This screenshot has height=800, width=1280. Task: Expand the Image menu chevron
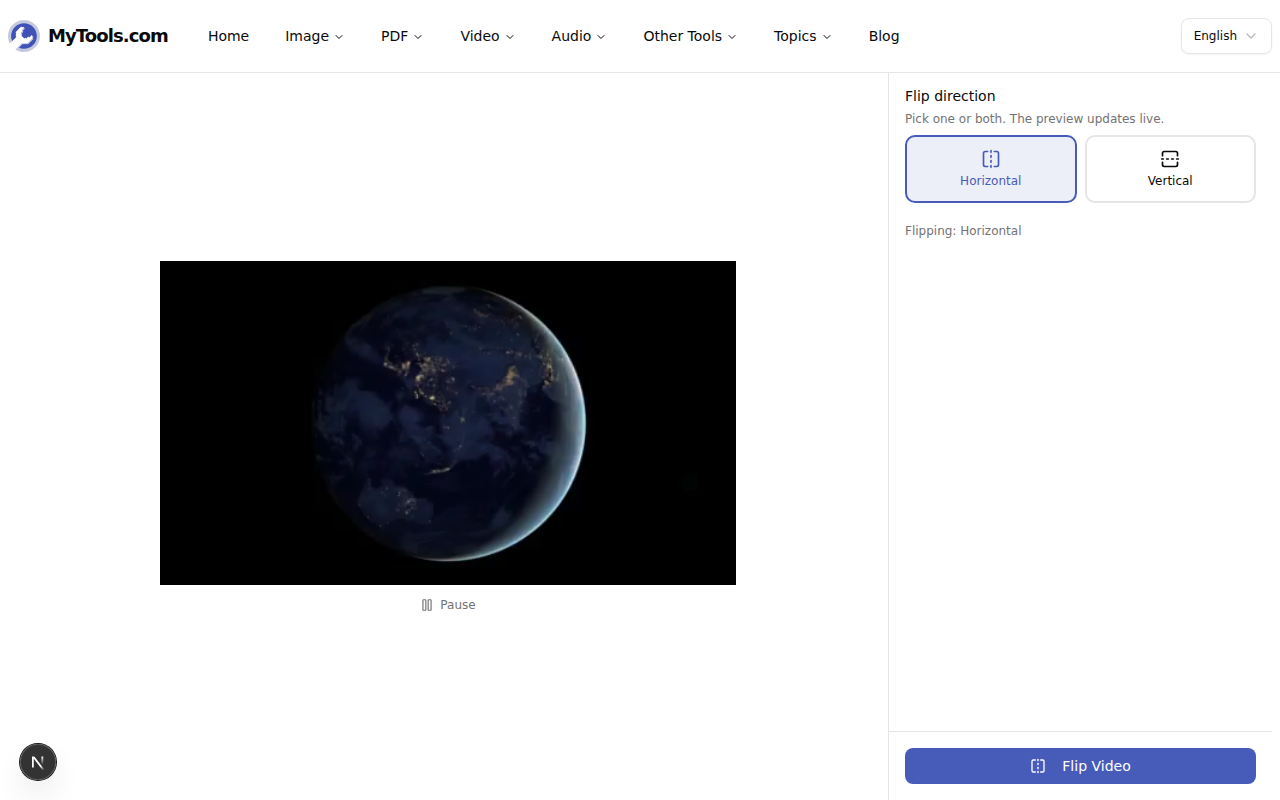tap(339, 37)
